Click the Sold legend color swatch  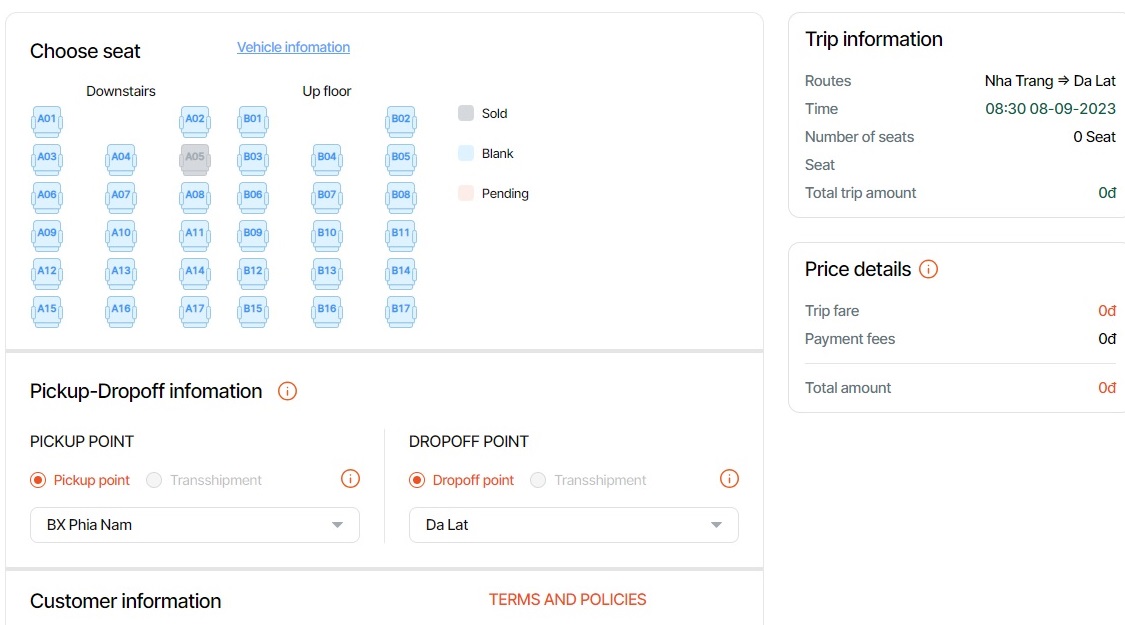coord(465,113)
